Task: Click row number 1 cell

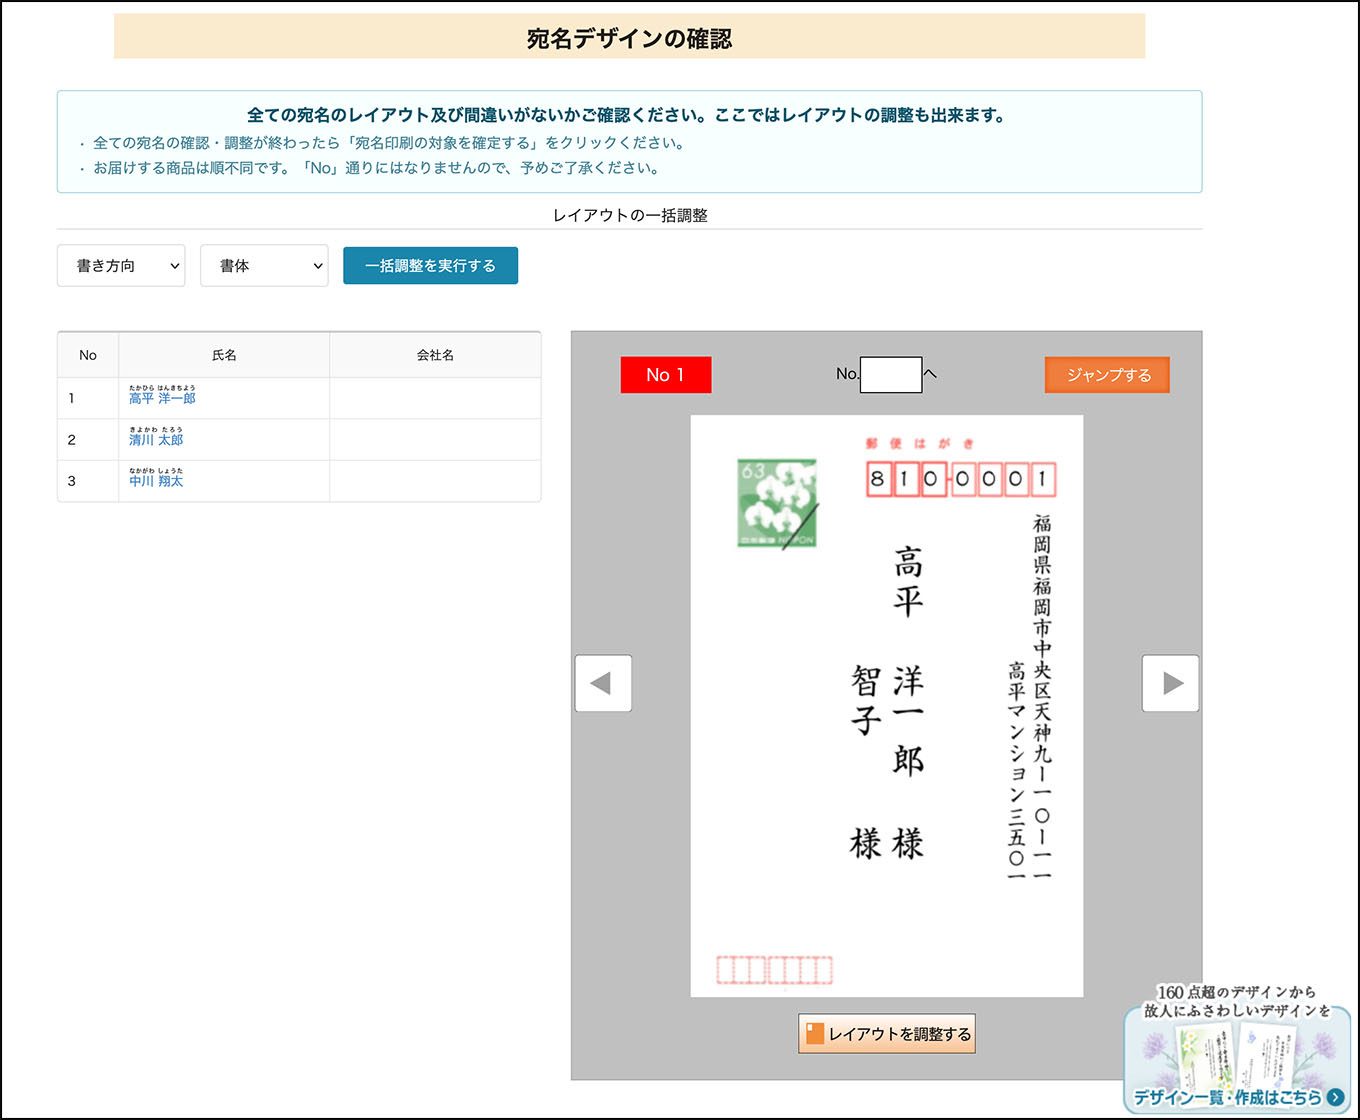Action: pyautogui.click(x=88, y=398)
